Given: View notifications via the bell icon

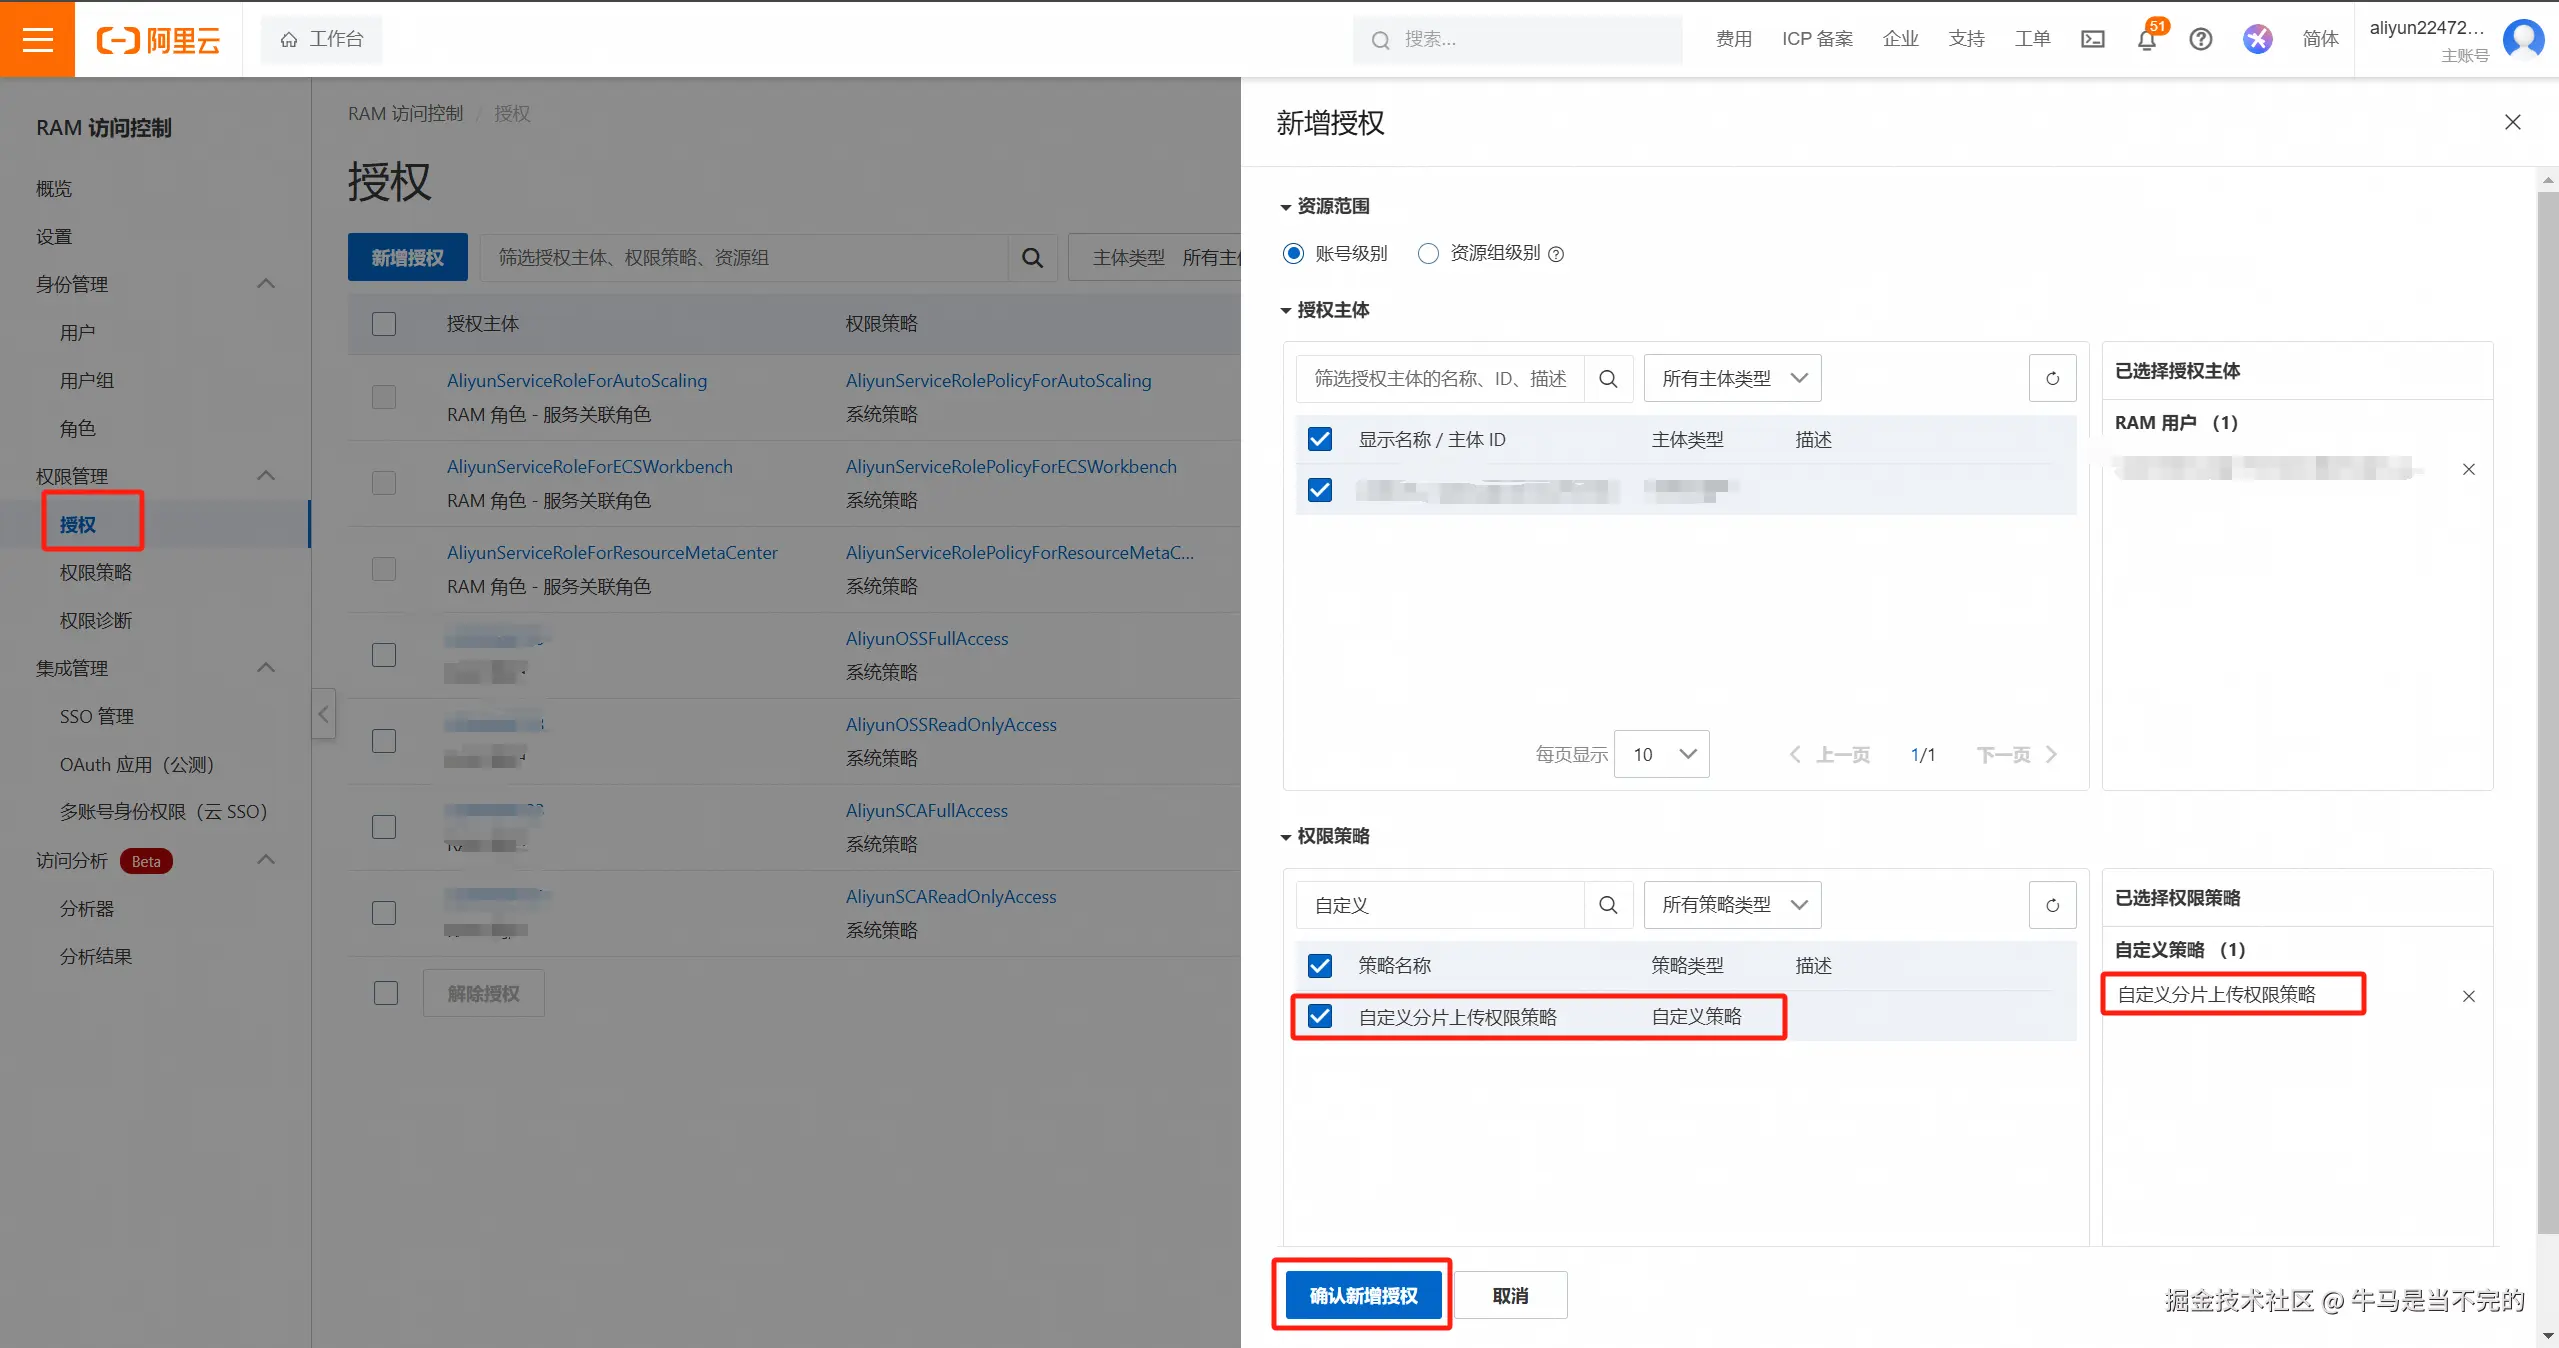Looking at the screenshot, I should pyautogui.click(x=2146, y=40).
